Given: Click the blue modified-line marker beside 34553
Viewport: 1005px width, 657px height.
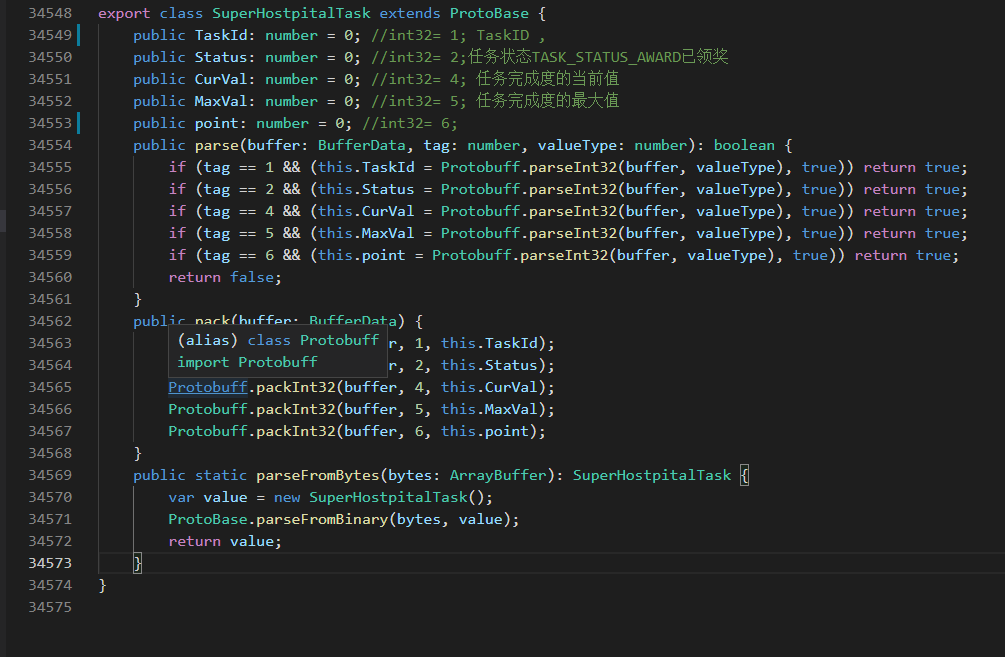Looking at the screenshot, I should click(79, 123).
